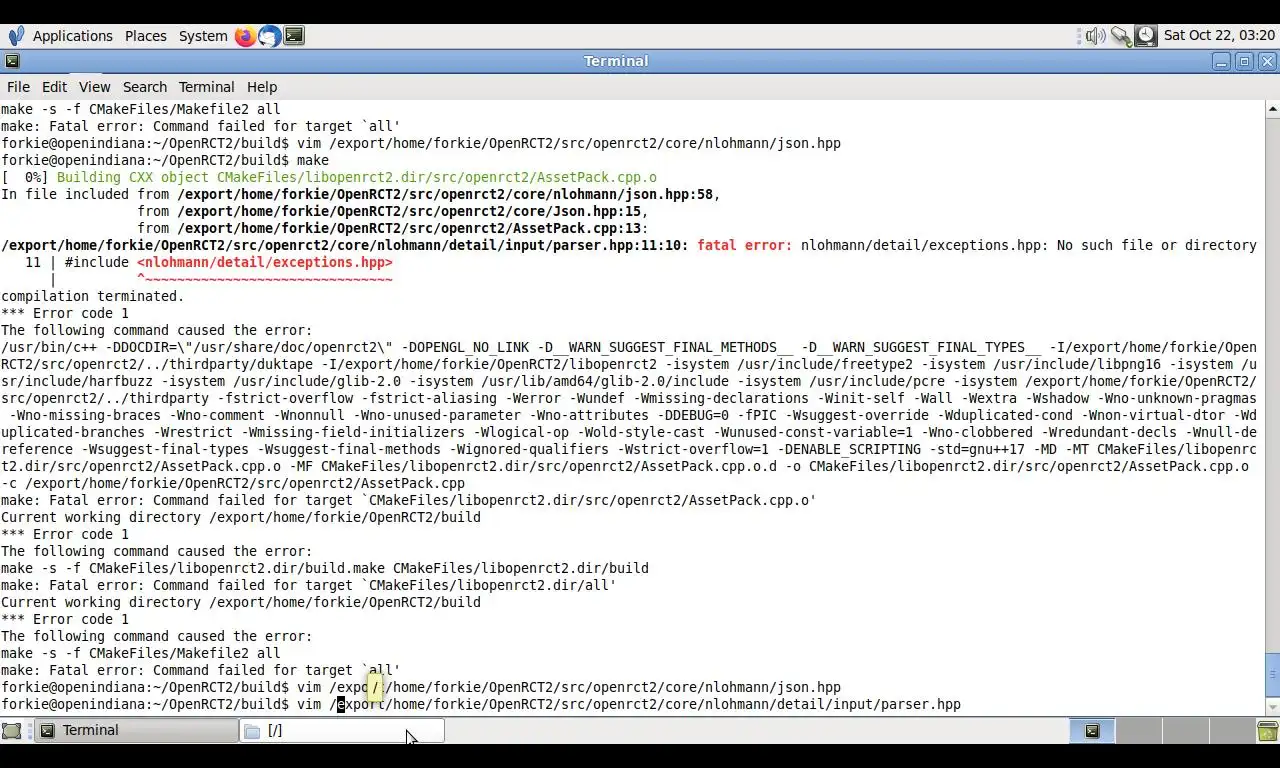Open the Trash icon in bottom panel

coord(1267,731)
